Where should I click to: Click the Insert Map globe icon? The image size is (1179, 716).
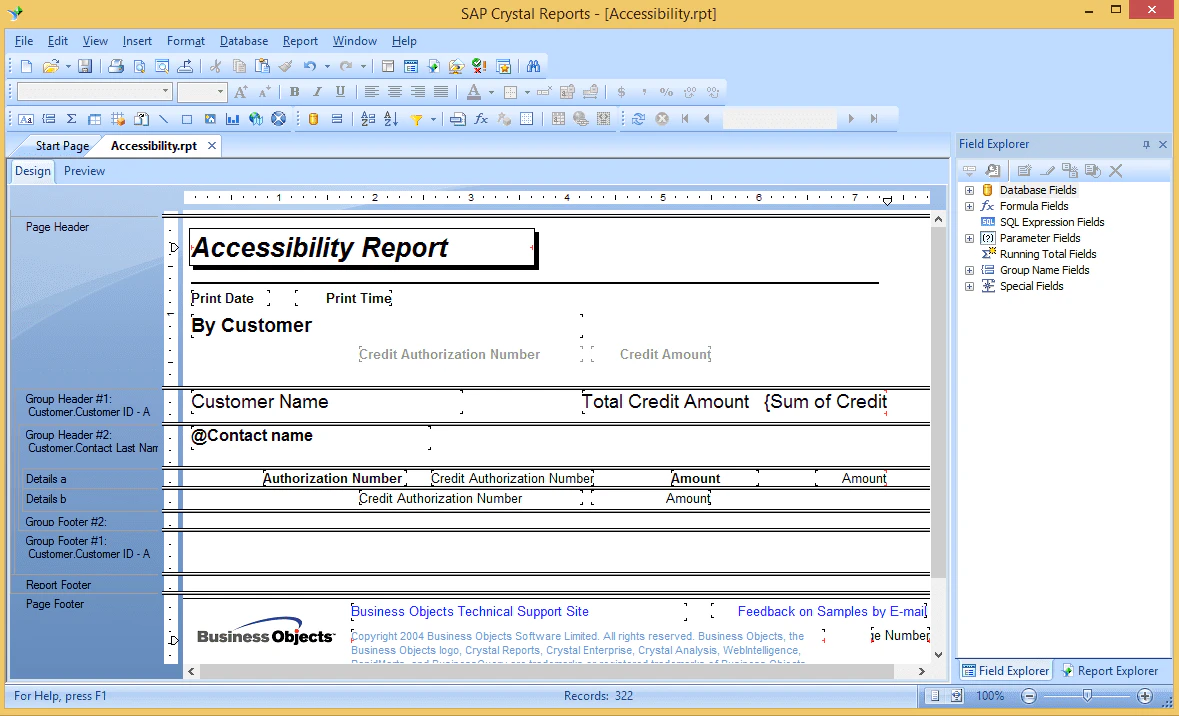[256, 119]
